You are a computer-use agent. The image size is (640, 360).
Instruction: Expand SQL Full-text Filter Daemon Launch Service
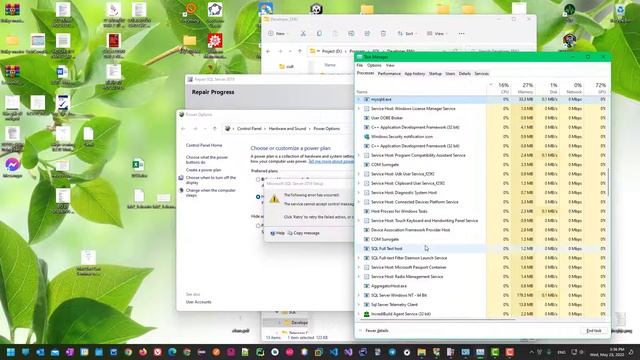pyautogui.click(x=359, y=258)
